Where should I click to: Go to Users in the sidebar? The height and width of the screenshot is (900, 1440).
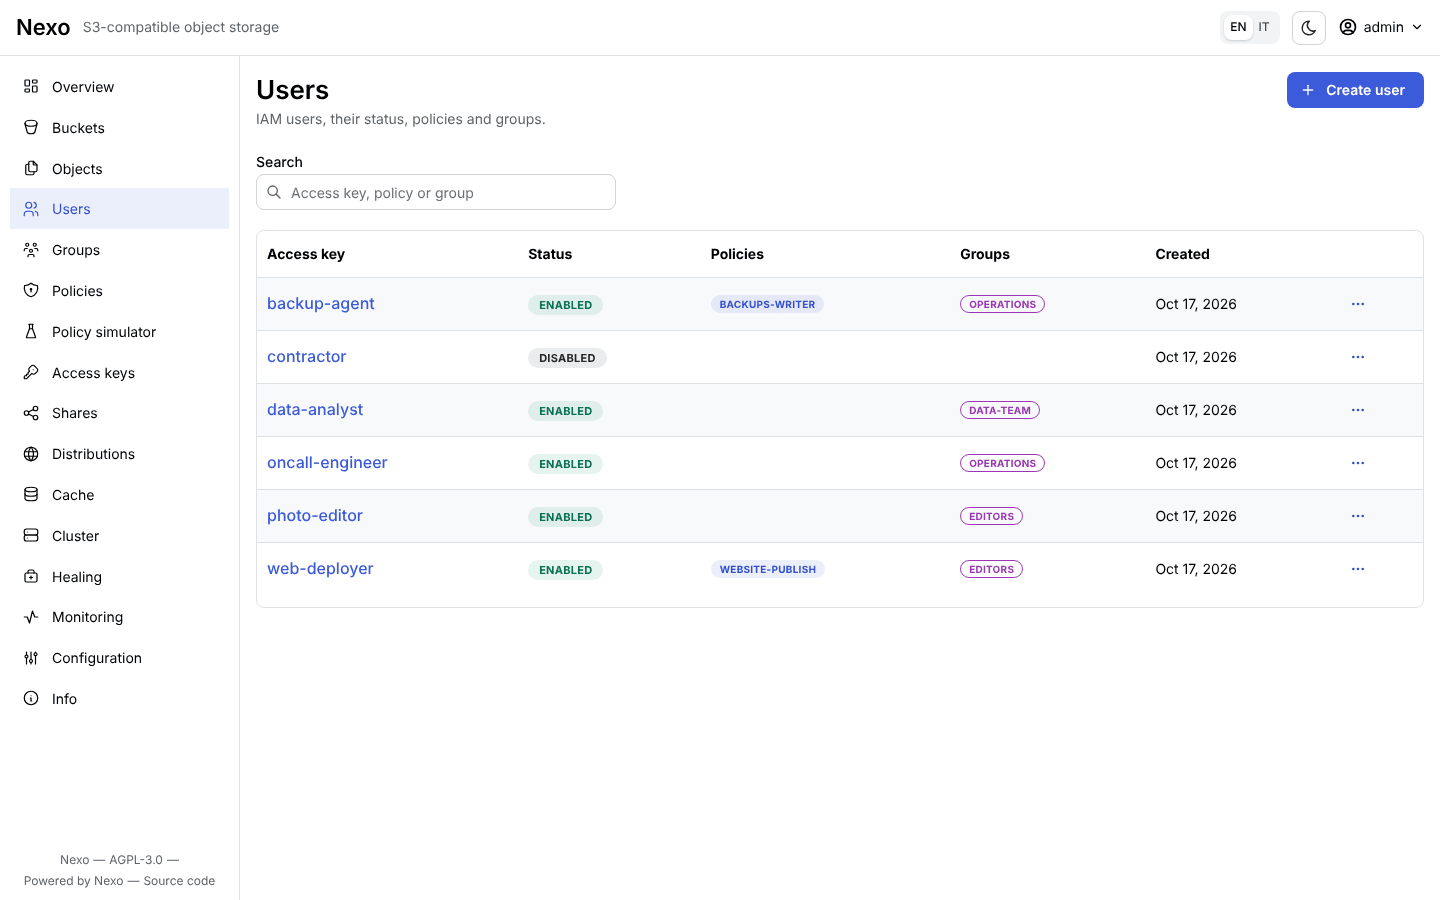[119, 209]
